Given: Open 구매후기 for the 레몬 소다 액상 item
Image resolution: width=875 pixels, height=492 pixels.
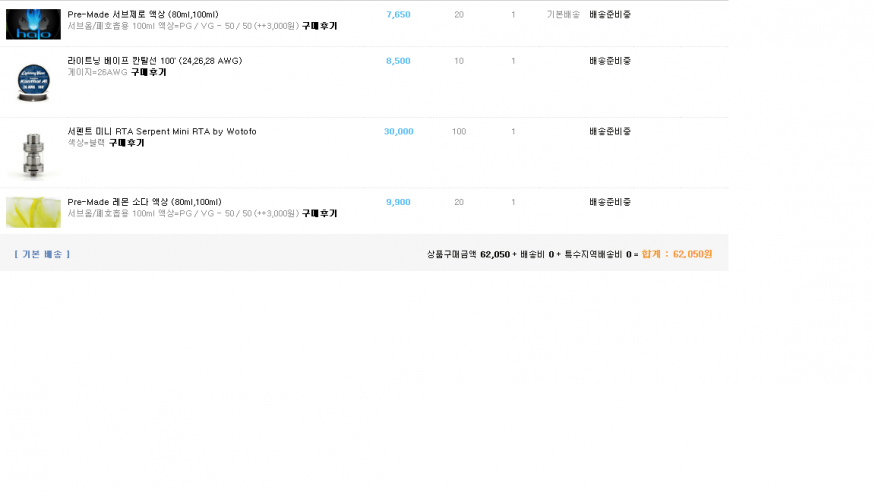Looking at the screenshot, I should 319,213.
